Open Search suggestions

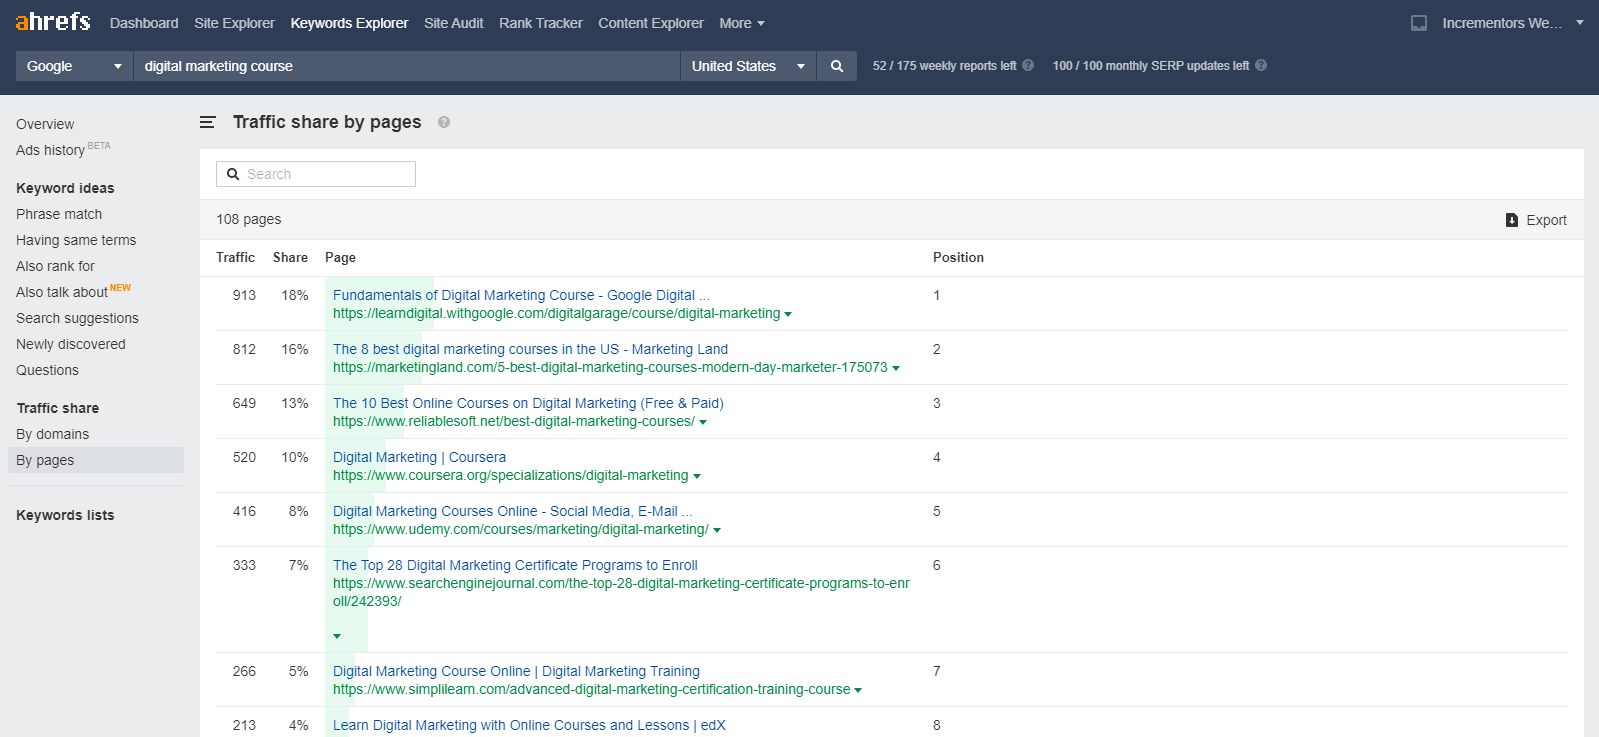tap(77, 318)
